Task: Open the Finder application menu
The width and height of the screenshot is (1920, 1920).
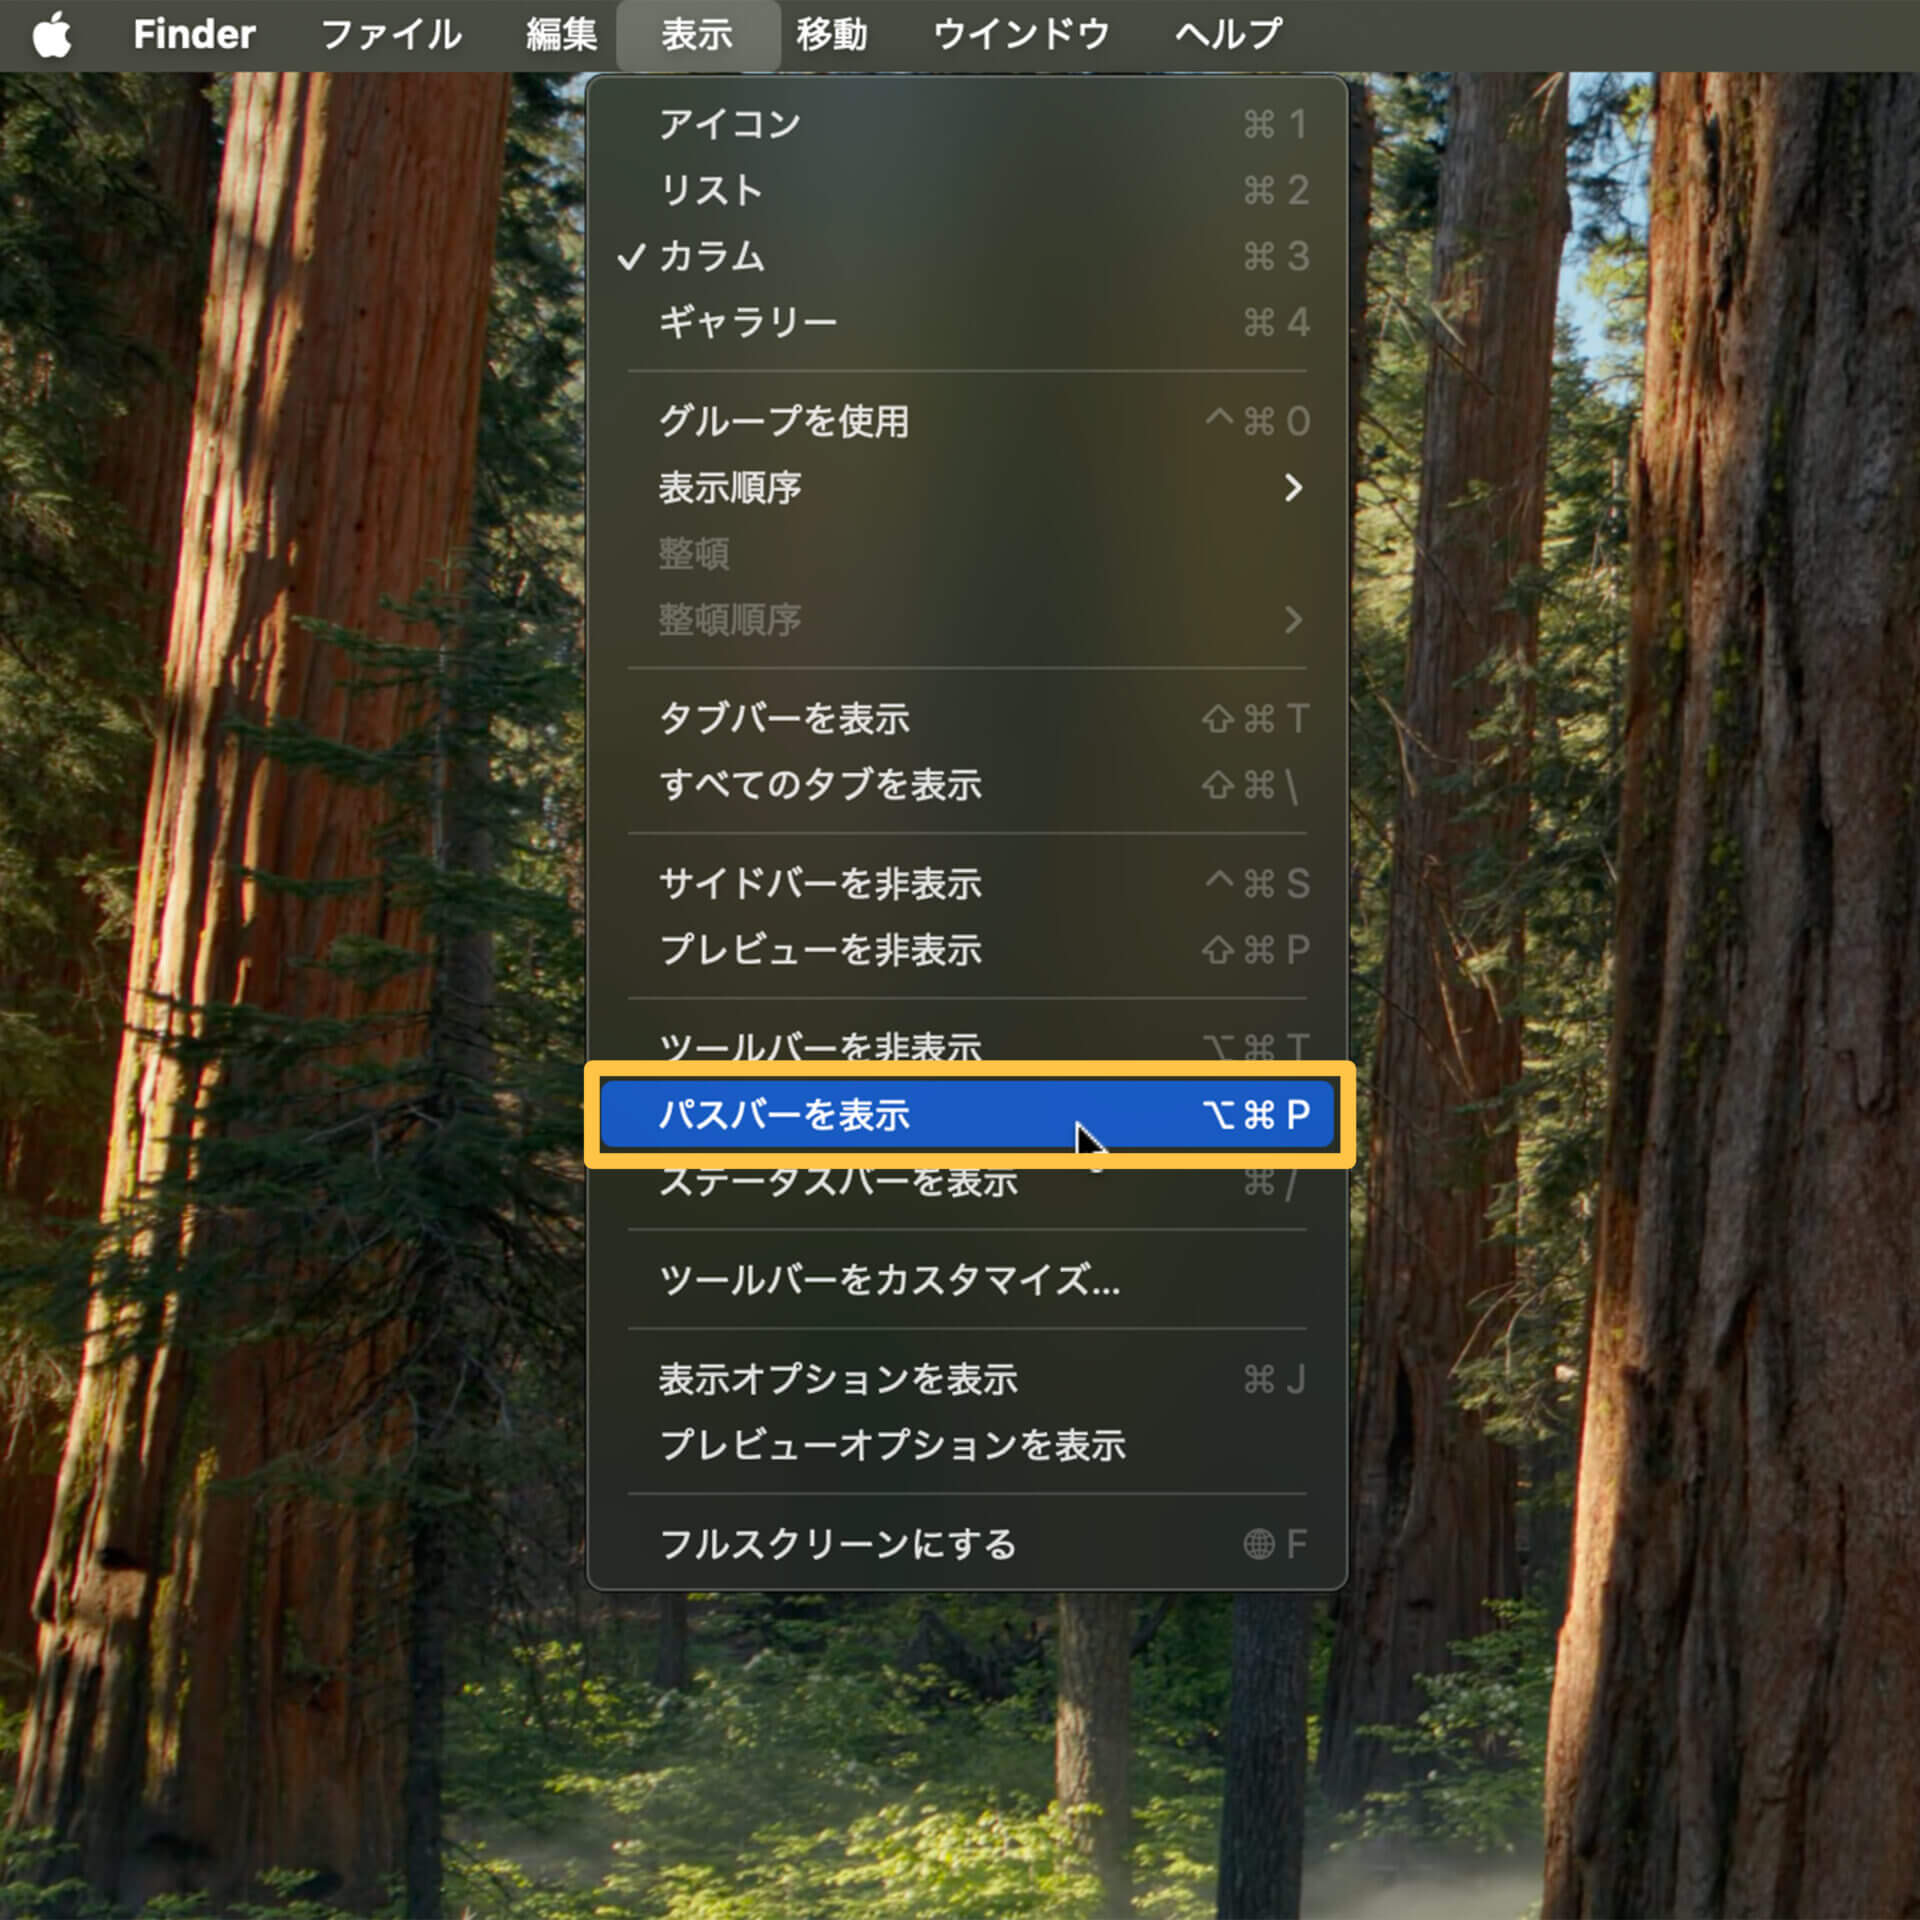Action: (x=194, y=35)
